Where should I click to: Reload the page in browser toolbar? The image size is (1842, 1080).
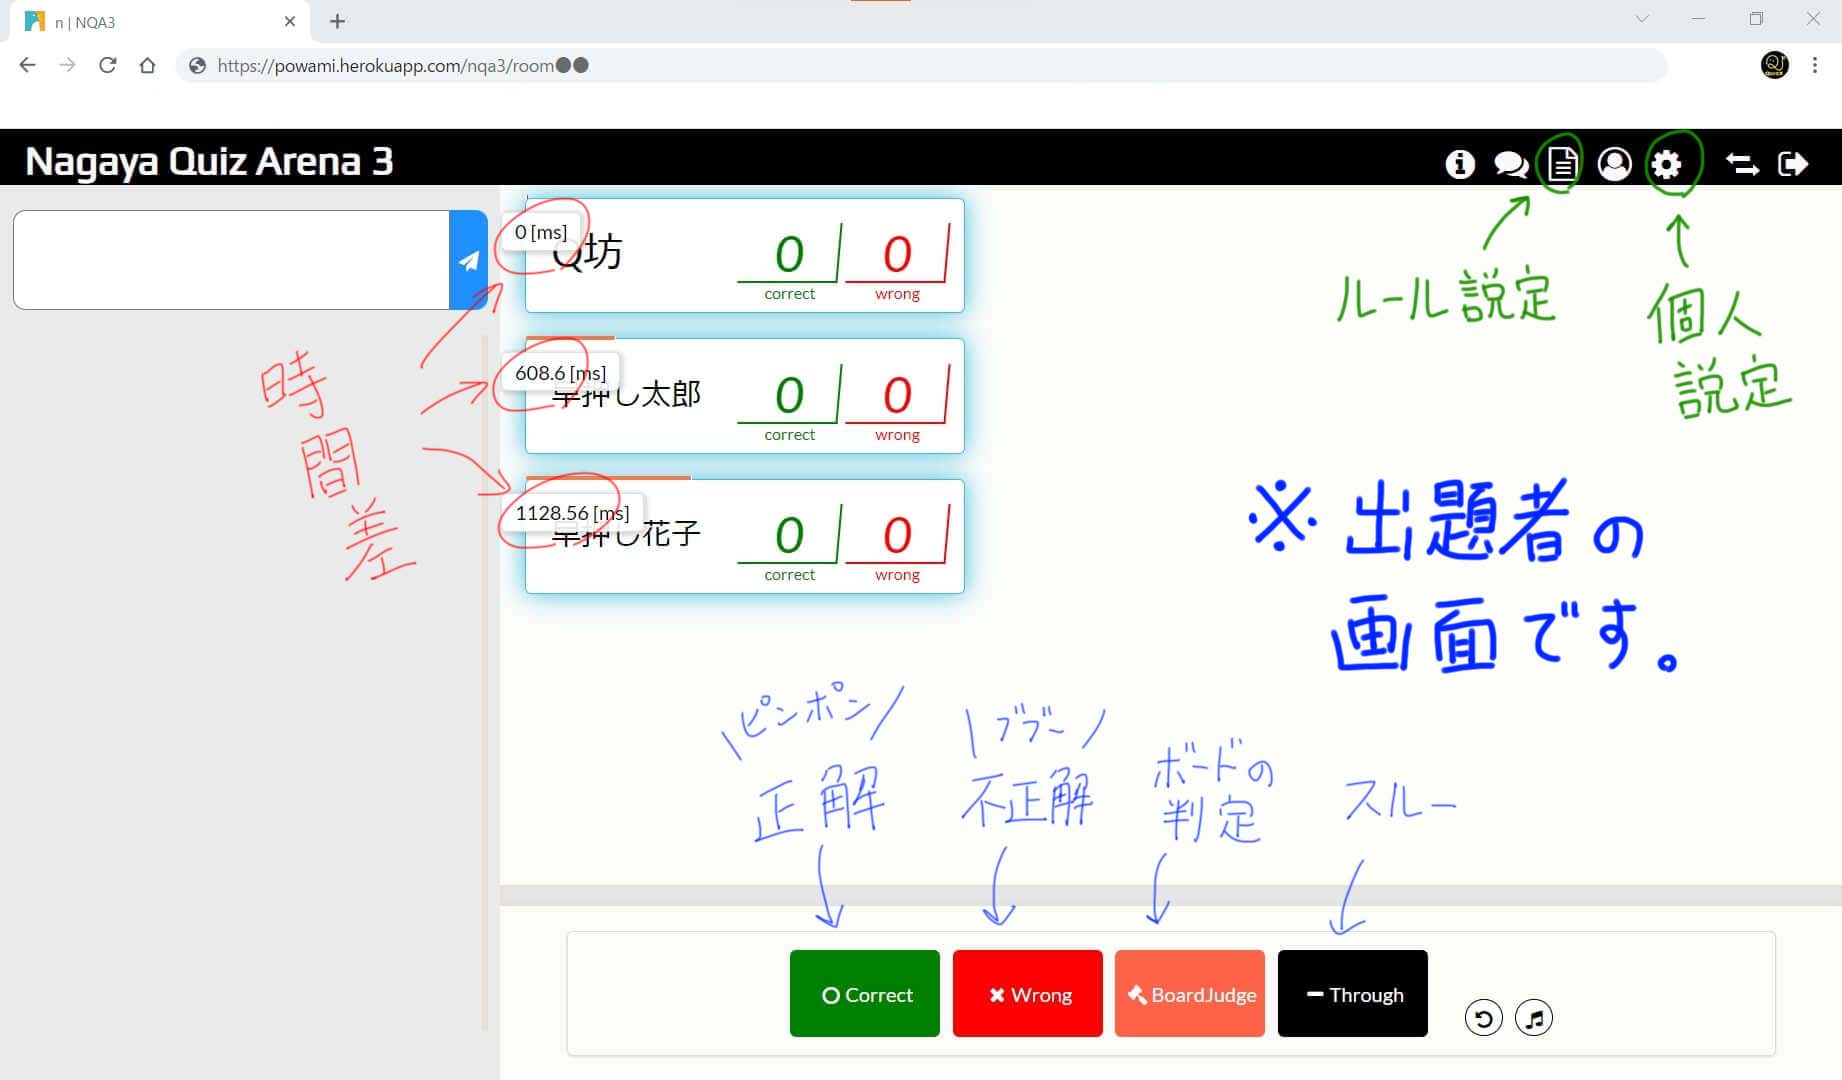(x=108, y=66)
